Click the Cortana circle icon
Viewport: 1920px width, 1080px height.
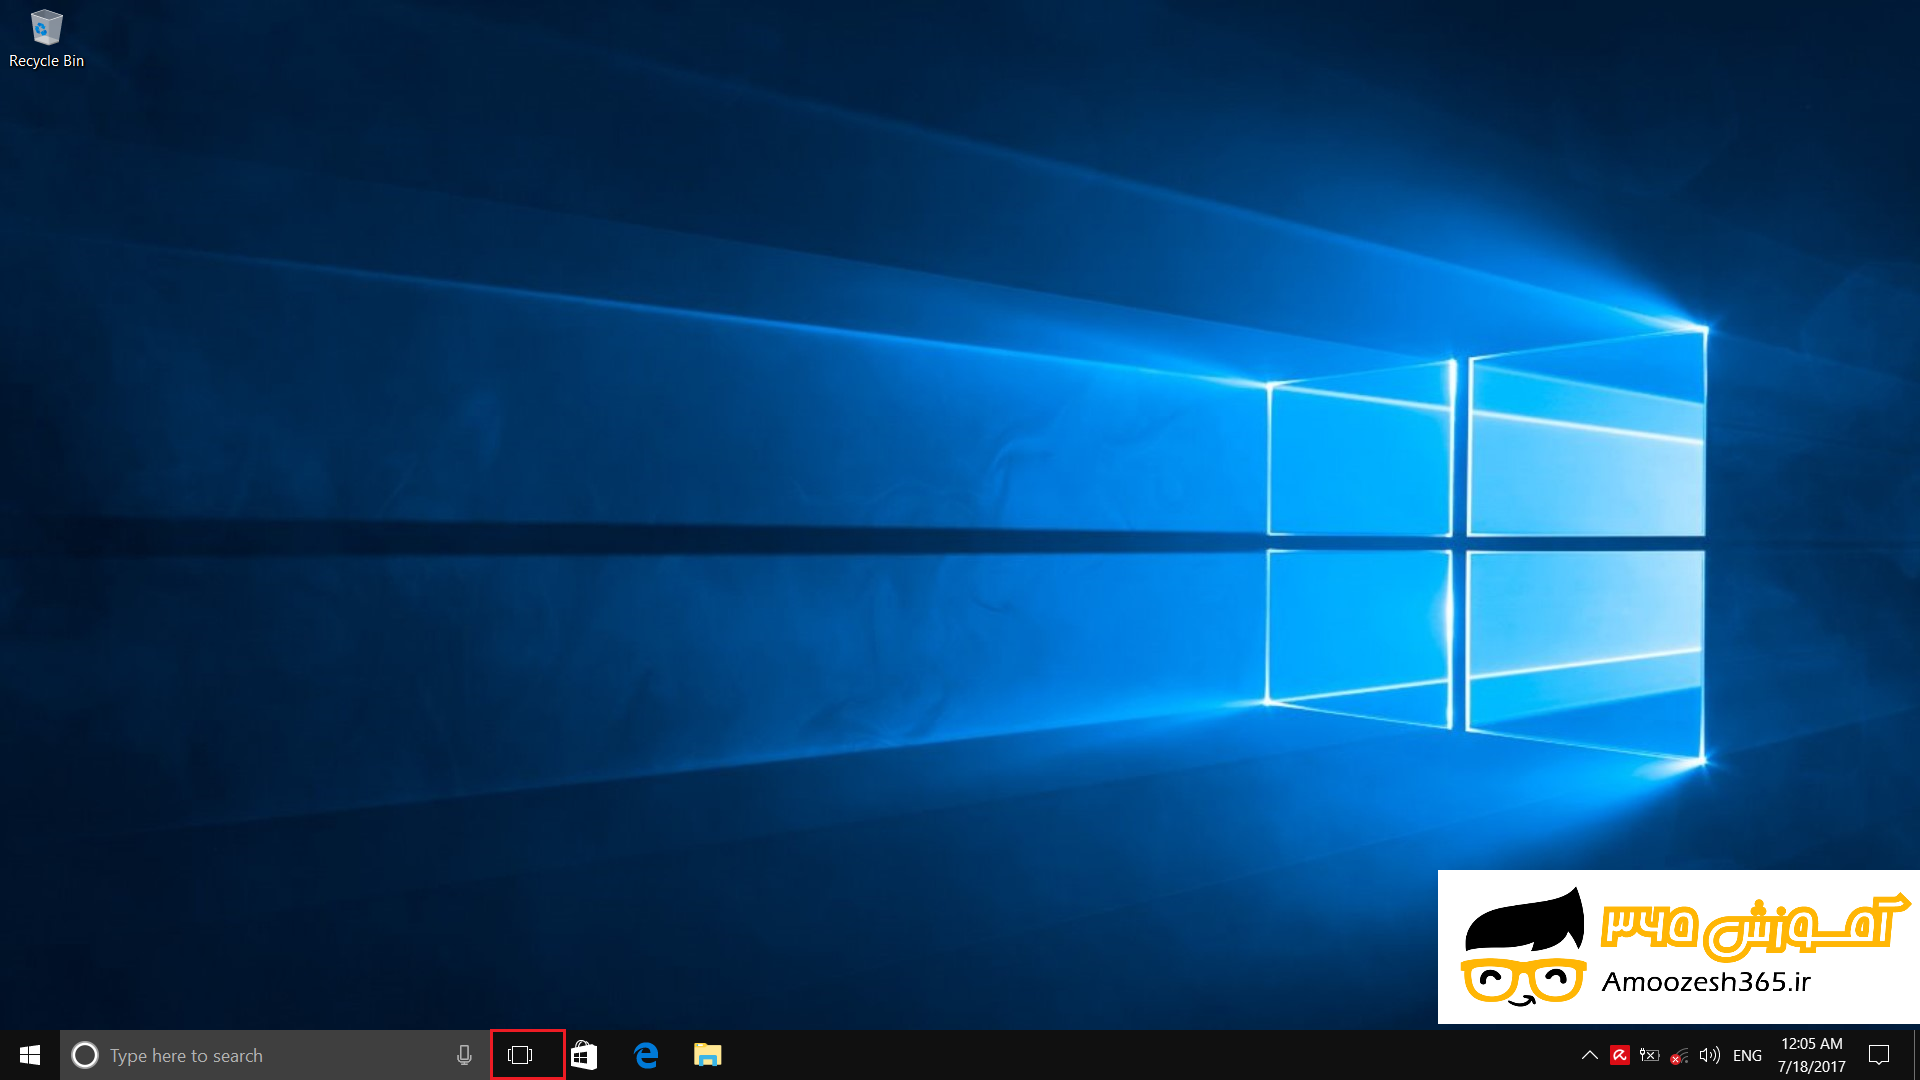coord(85,1055)
